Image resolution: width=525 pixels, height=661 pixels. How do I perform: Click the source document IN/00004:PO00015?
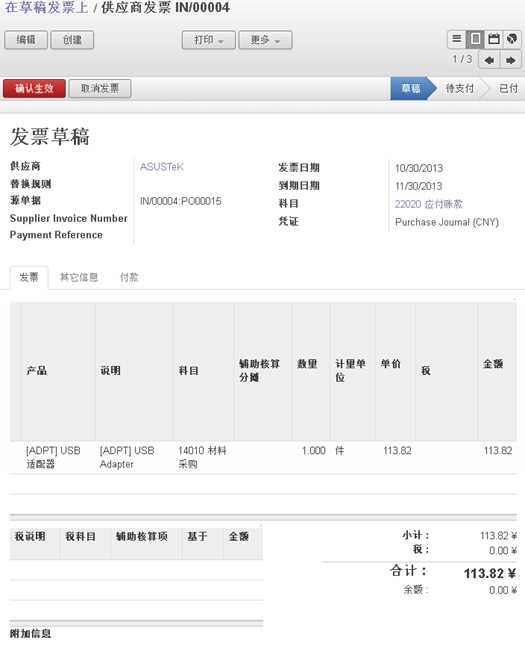[x=180, y=201]
